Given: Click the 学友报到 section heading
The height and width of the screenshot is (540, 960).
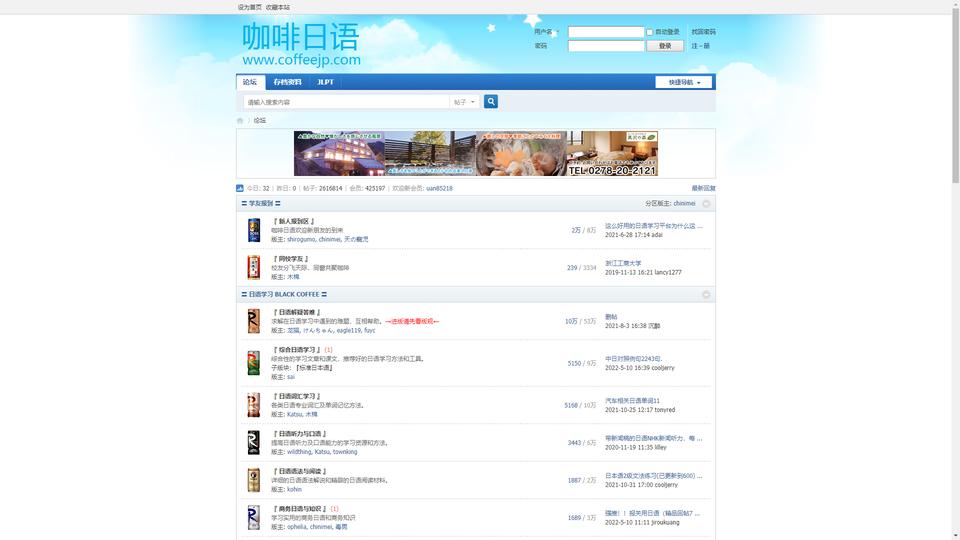Looking at the screenshot, I should click(261, 203).
